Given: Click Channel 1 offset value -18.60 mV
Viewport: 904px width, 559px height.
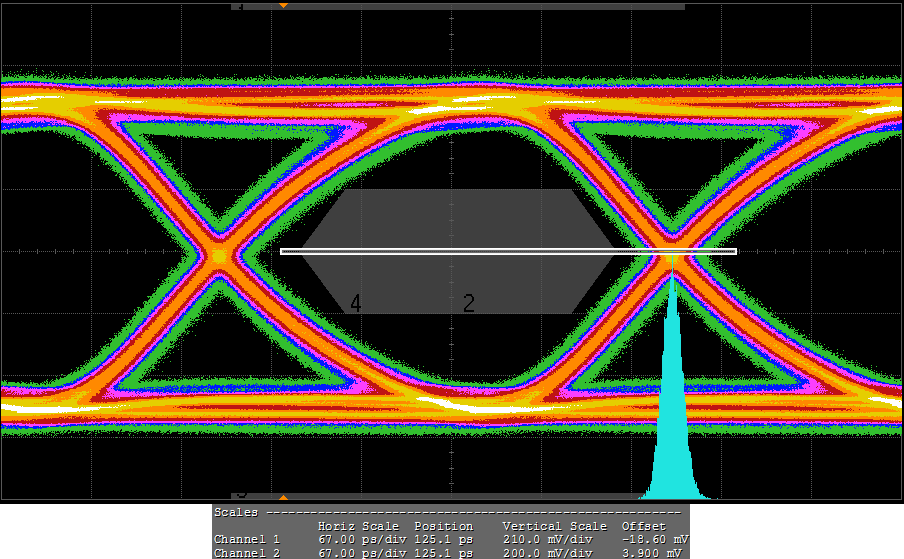Looking at the screenshot, I should click(654, 539).
